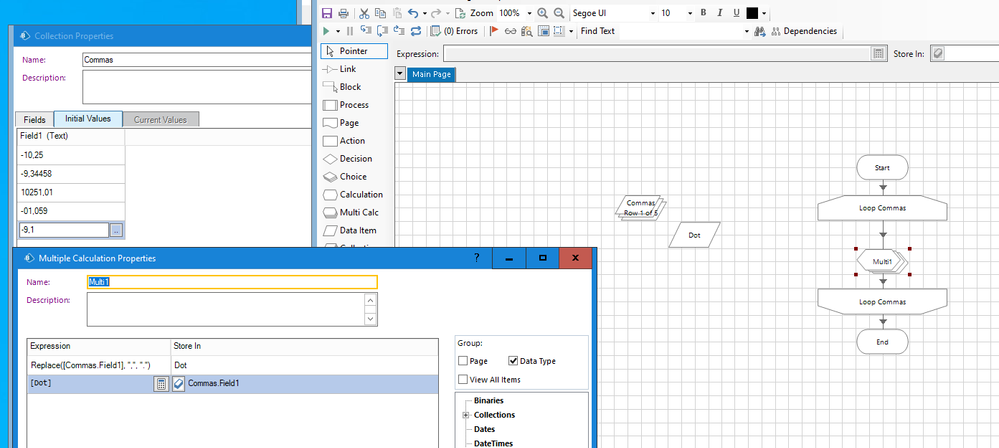The height and width of the screenshot is (448, 999).
Task: Enable the Page group checkbox
Action: click(x=463, y=361)
